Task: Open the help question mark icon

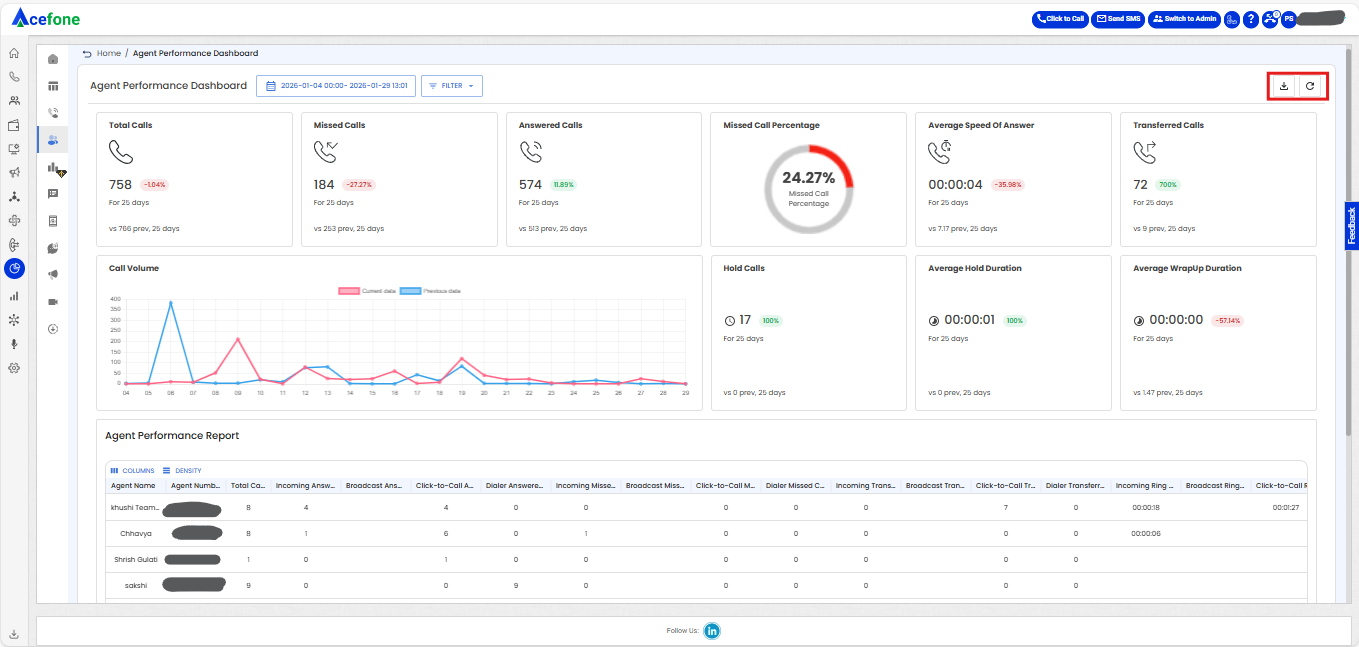Action: [1250, 19]
